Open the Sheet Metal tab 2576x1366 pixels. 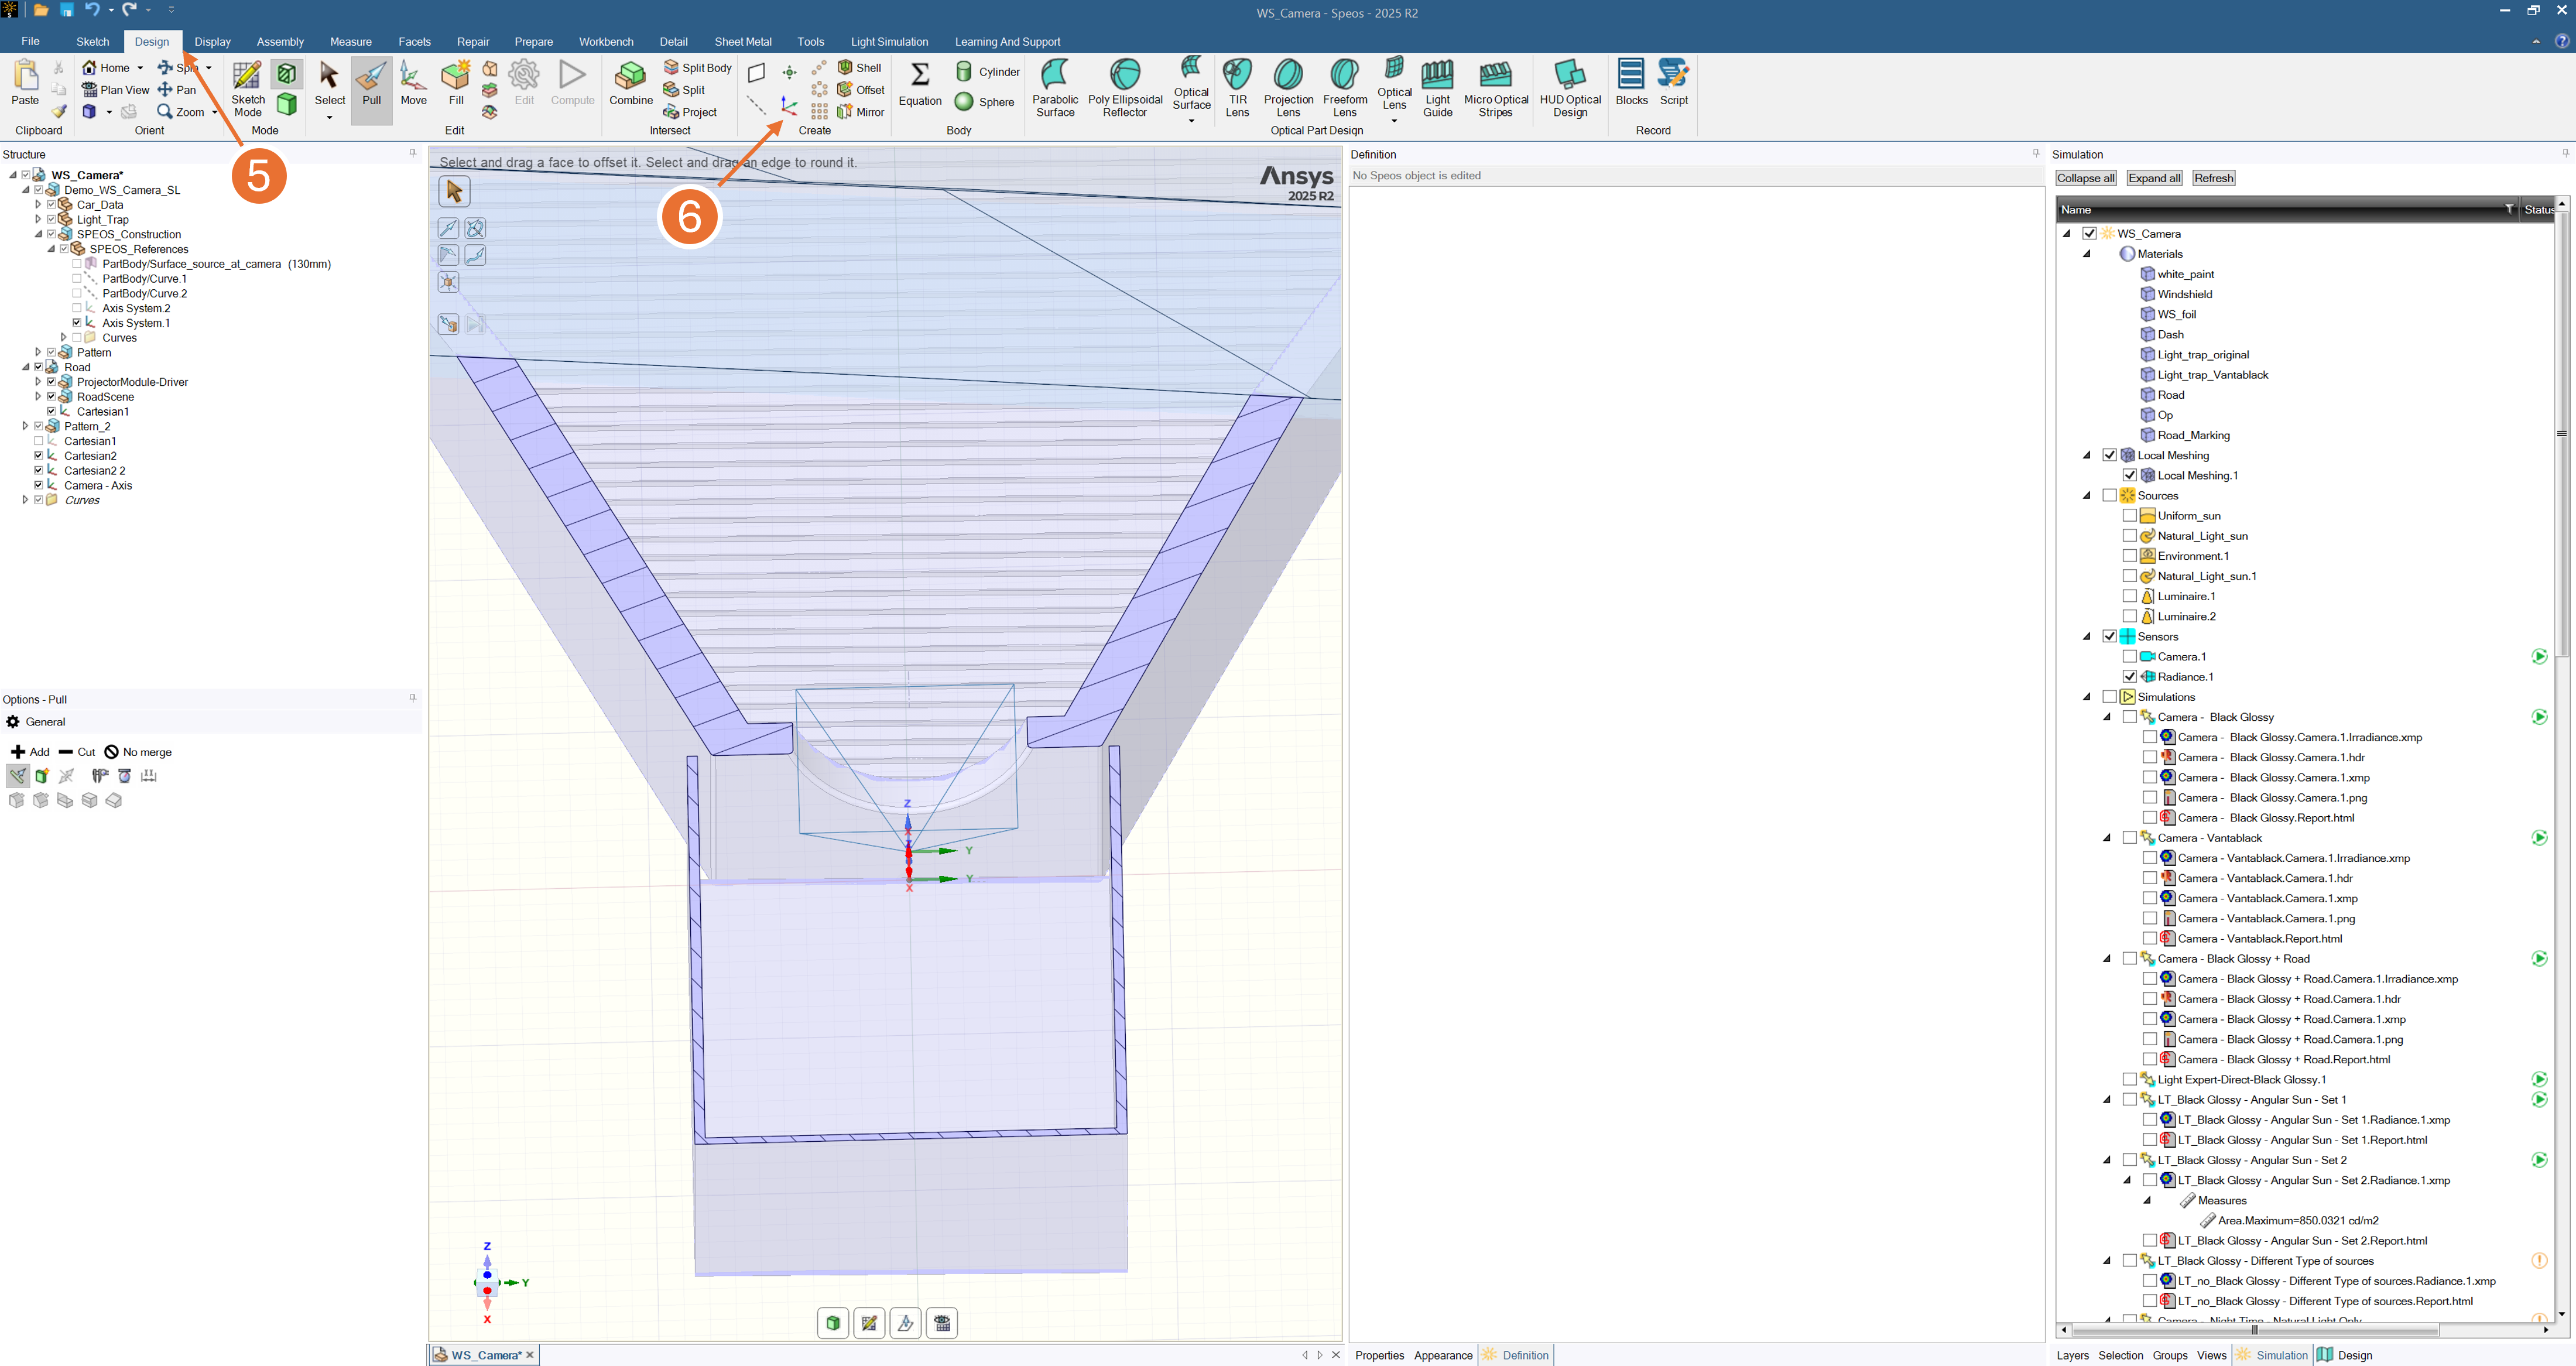pyautogui.click(x=742, y=42)
